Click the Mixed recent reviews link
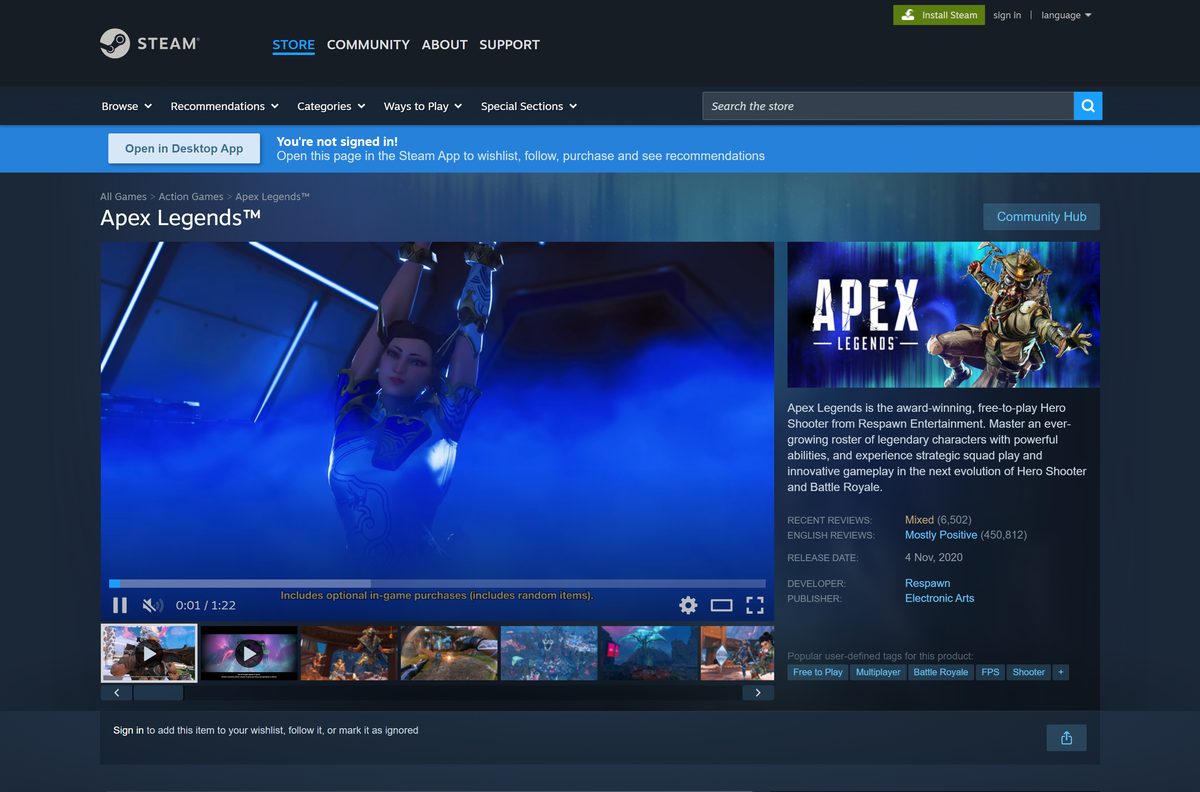 click(919, 520)
